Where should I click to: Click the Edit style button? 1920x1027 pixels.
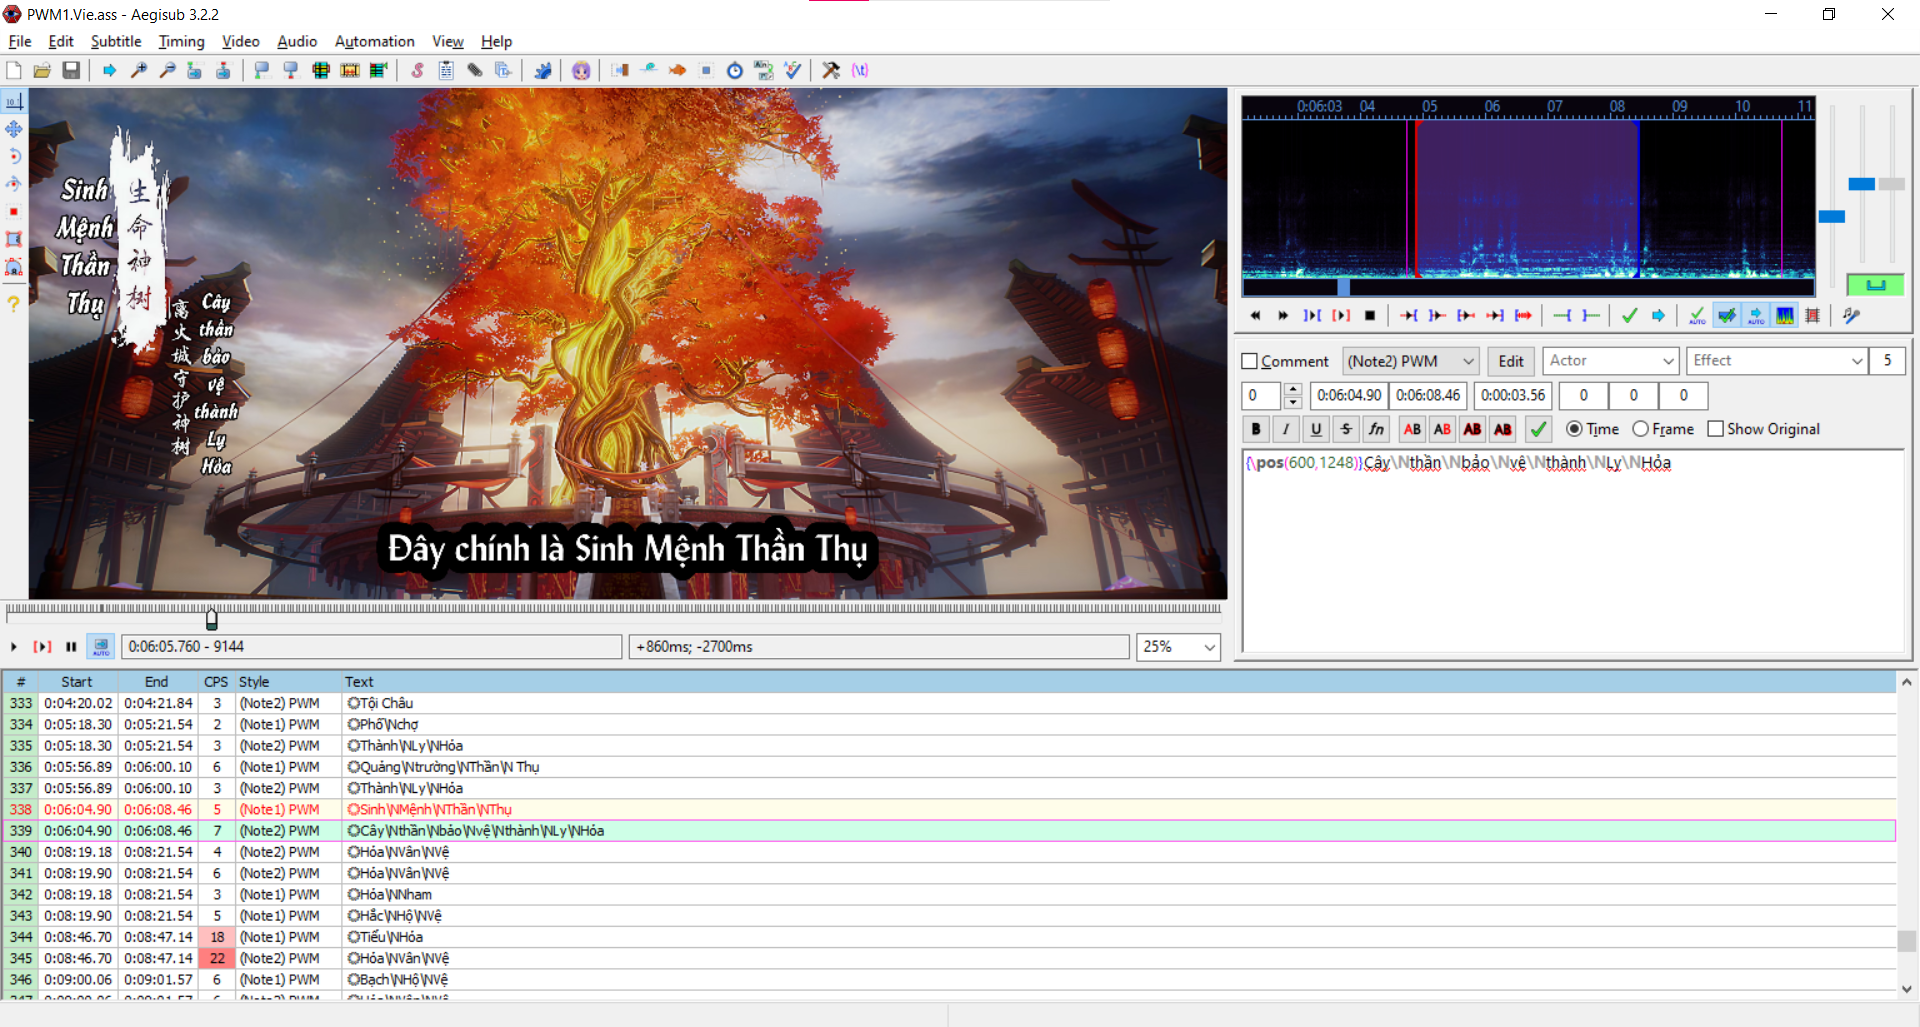point(1511,361)
